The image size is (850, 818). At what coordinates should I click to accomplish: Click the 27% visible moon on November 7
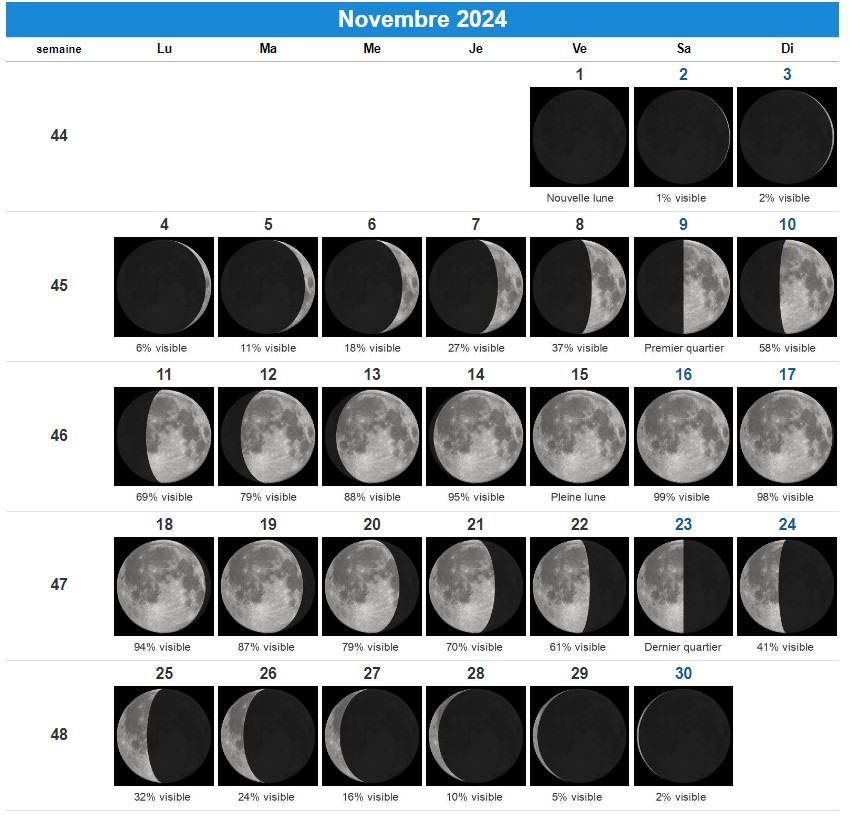click(475, 287)
